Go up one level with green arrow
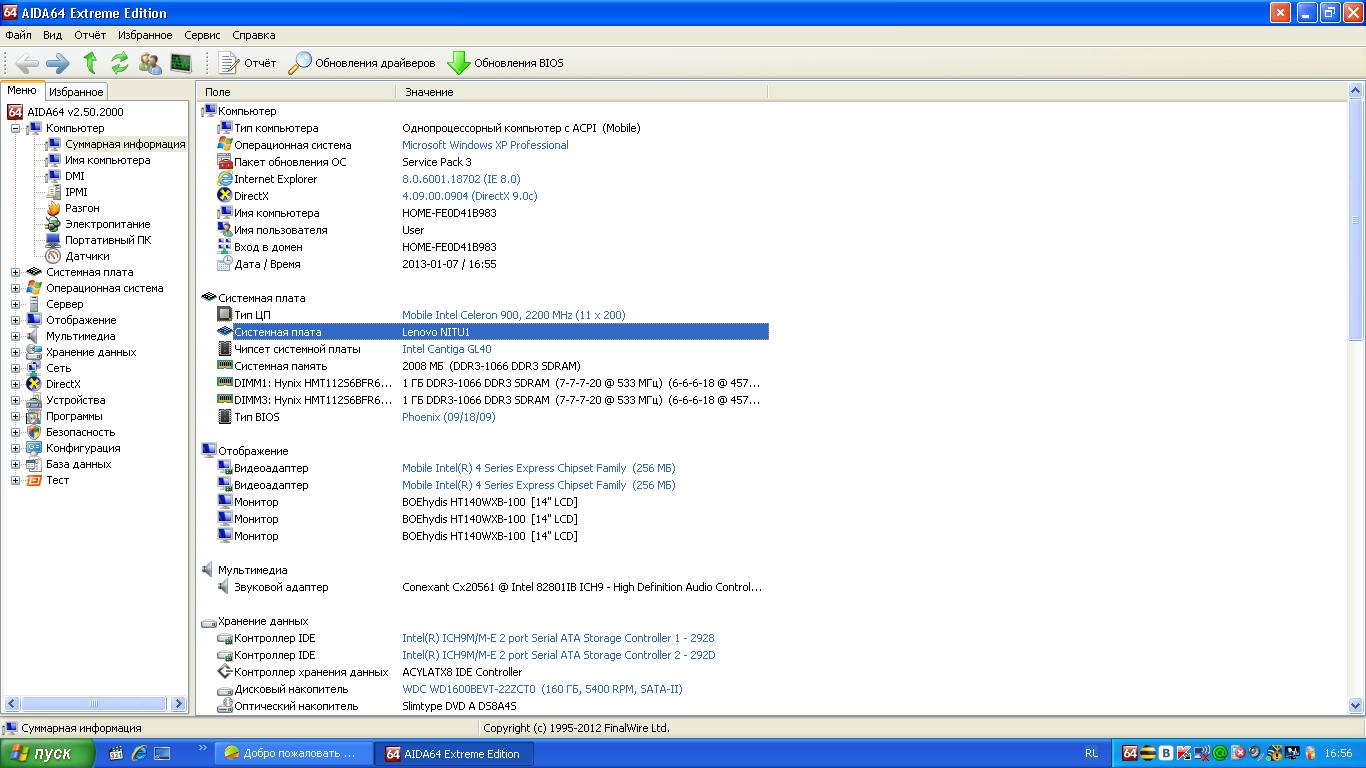 click(90, 63)
